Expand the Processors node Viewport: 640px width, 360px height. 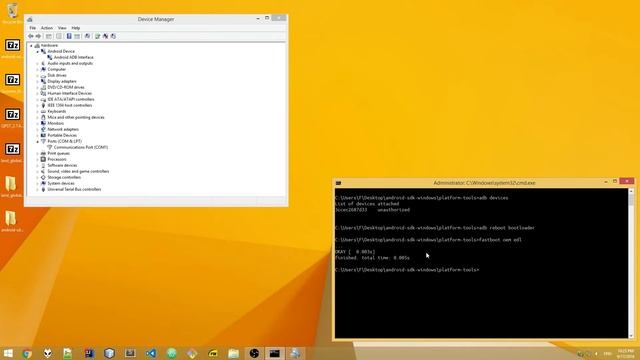38,160
